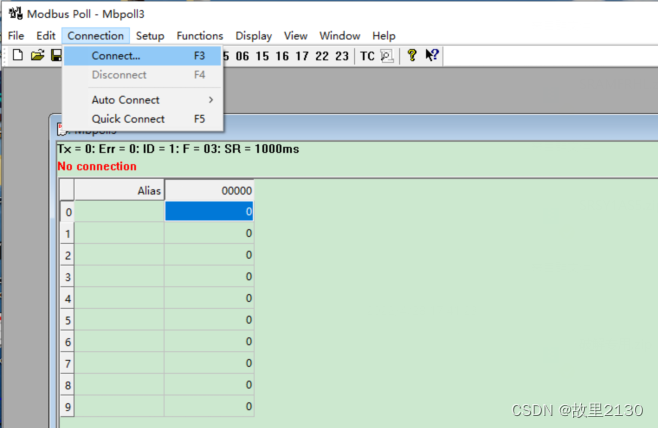
Task: Select the value cell in row 7
Action: pyautogui.click(x=209, y=363)
